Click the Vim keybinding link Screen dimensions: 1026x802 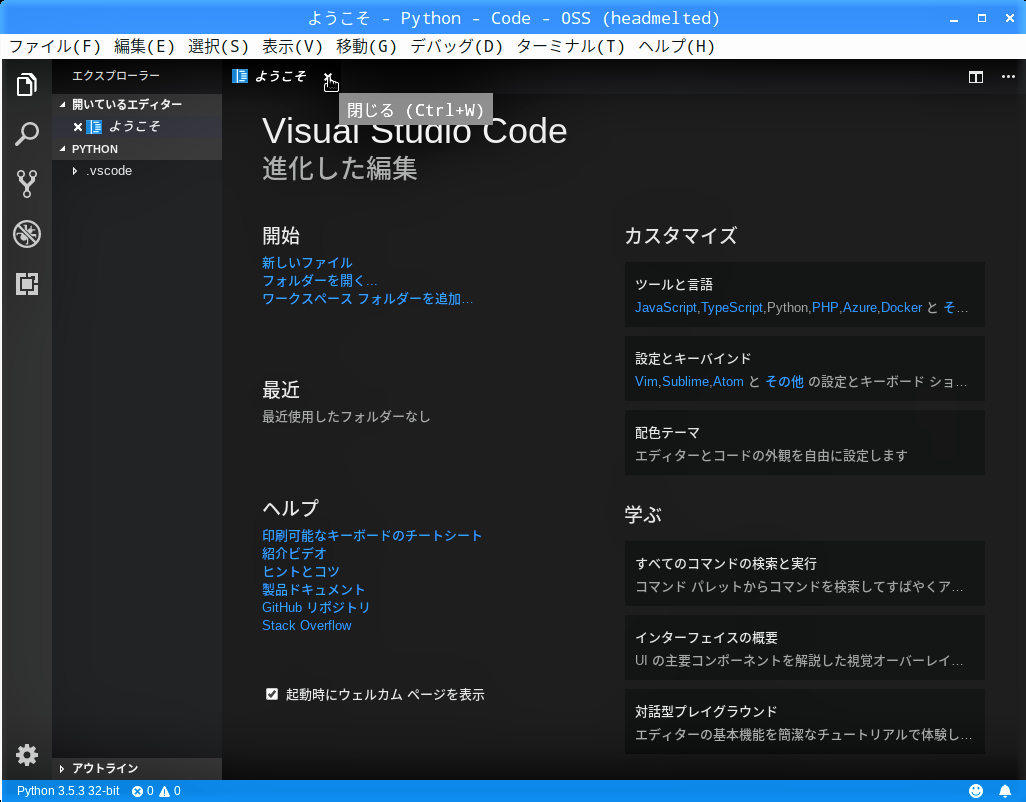coord(646,381)
